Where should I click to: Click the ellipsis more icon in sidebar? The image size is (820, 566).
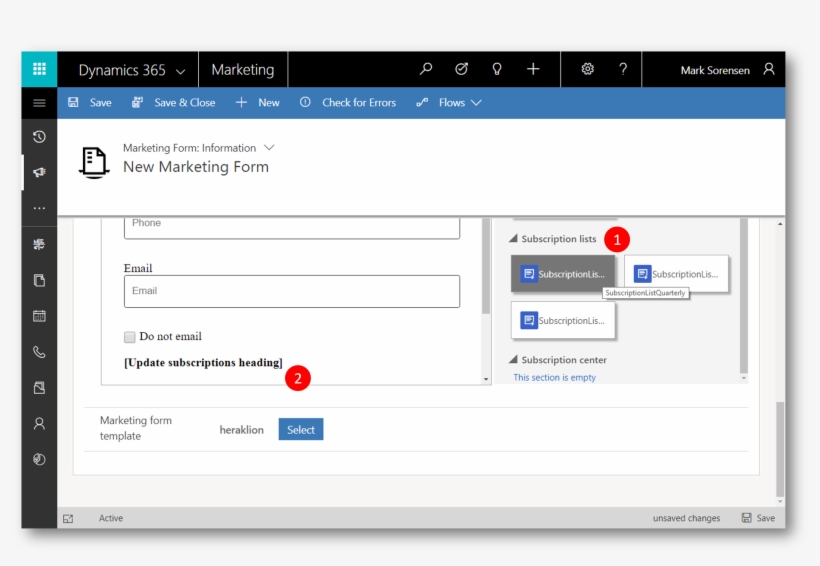coord(39,208)
